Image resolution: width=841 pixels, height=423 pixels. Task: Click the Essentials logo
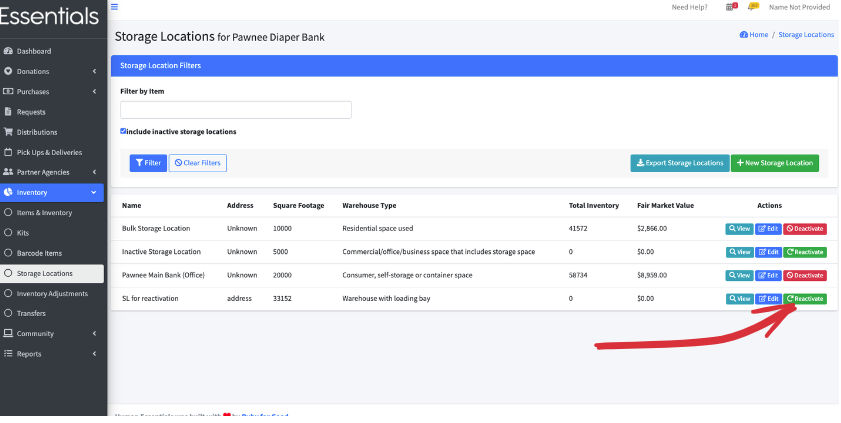[49, 16]
